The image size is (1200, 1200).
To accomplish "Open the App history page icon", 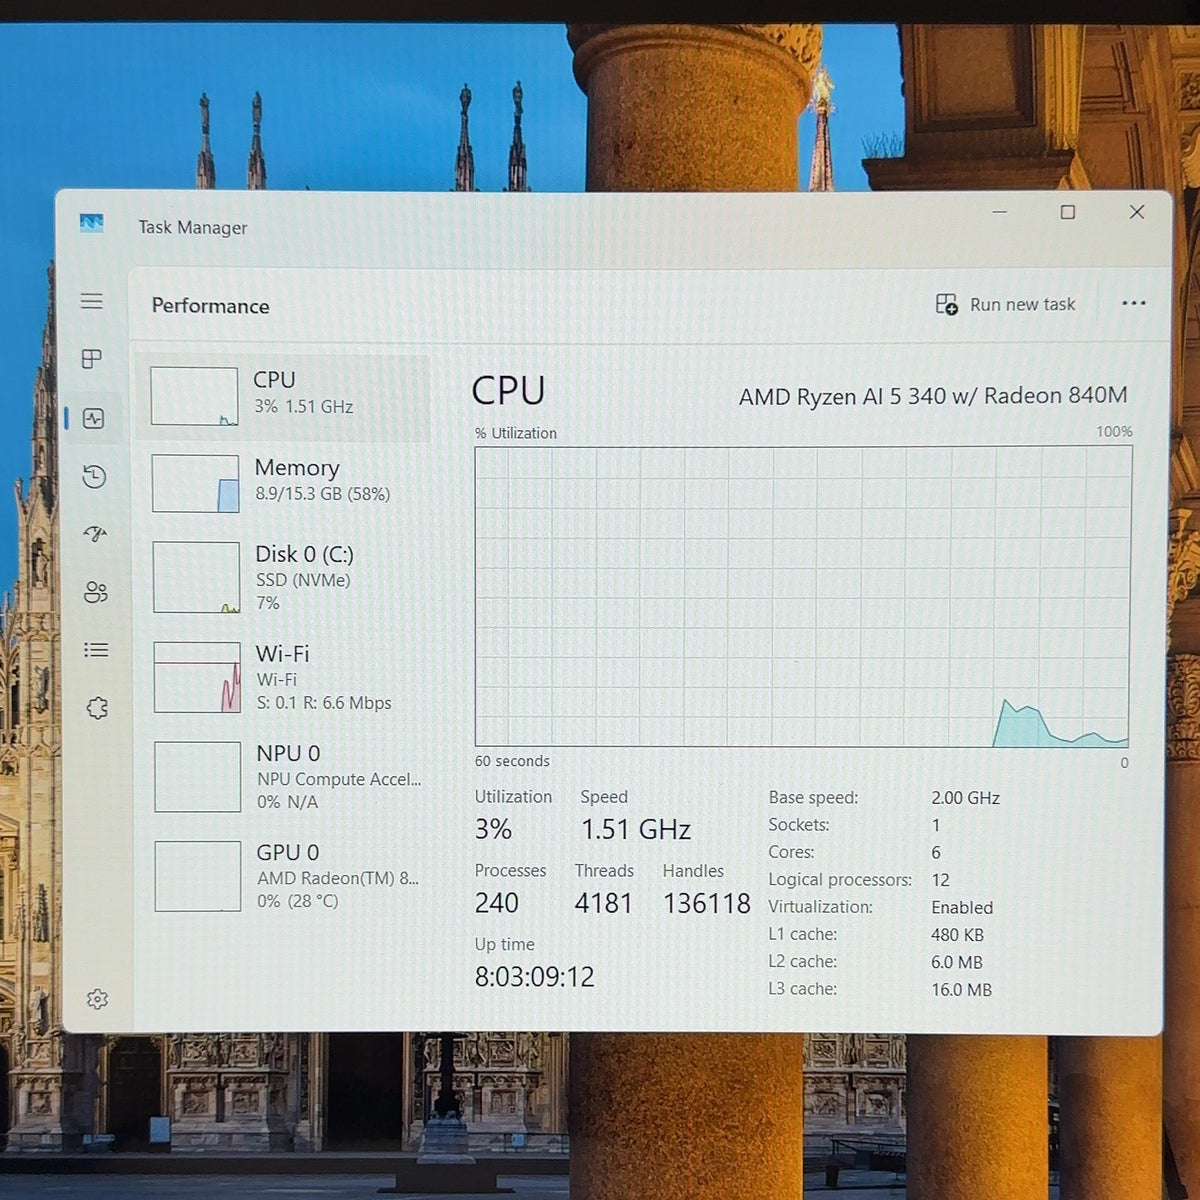I will point(94,477).
